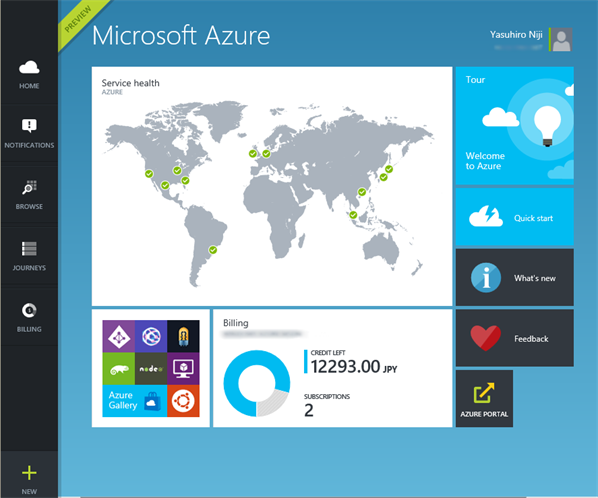This screenshot has width=598, height=498.
Task: Open the Azure Portal tile
Action: (x=484, y=398)
